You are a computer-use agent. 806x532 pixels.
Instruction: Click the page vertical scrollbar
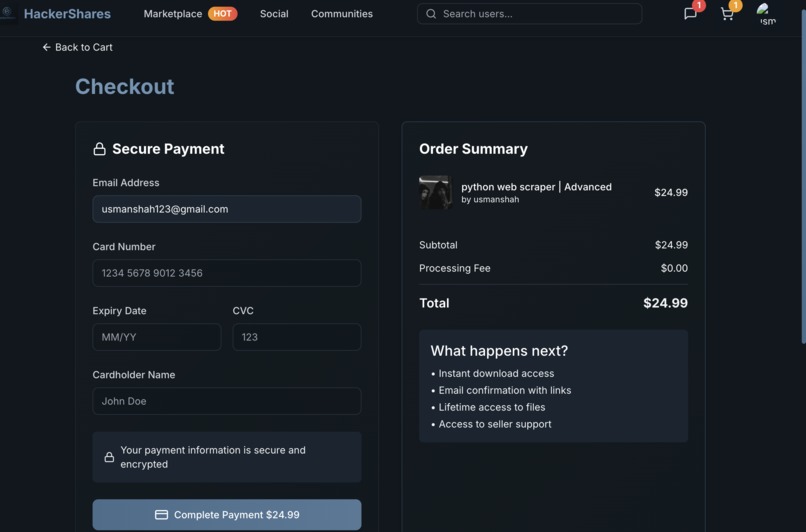pyautogui.click(x=803, y=175)
